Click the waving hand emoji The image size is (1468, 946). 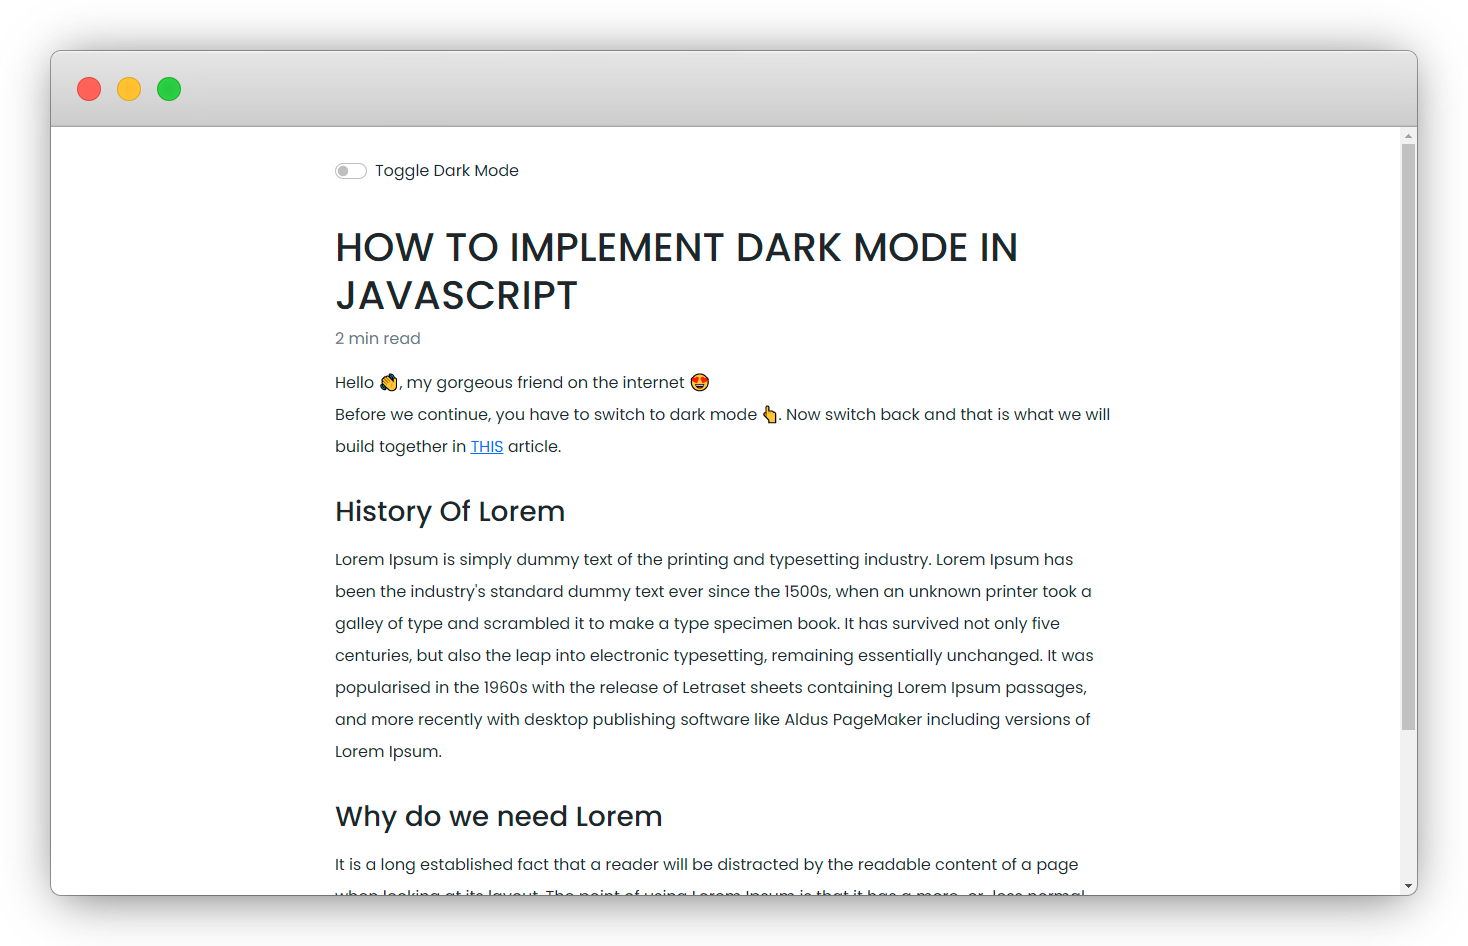pyautogui.click(x=389, y=382)
